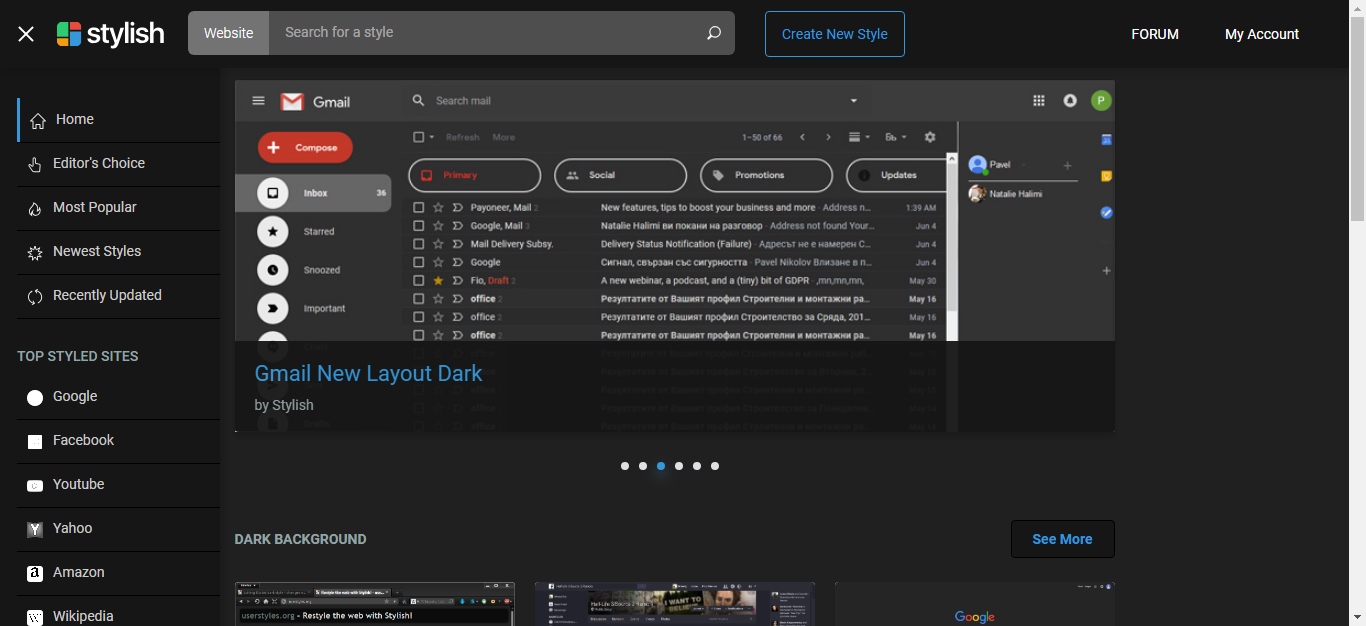Open Gmail New Layout Dark style title
The height and width of the screenshot is (626, 1366).
click(368, 374)
